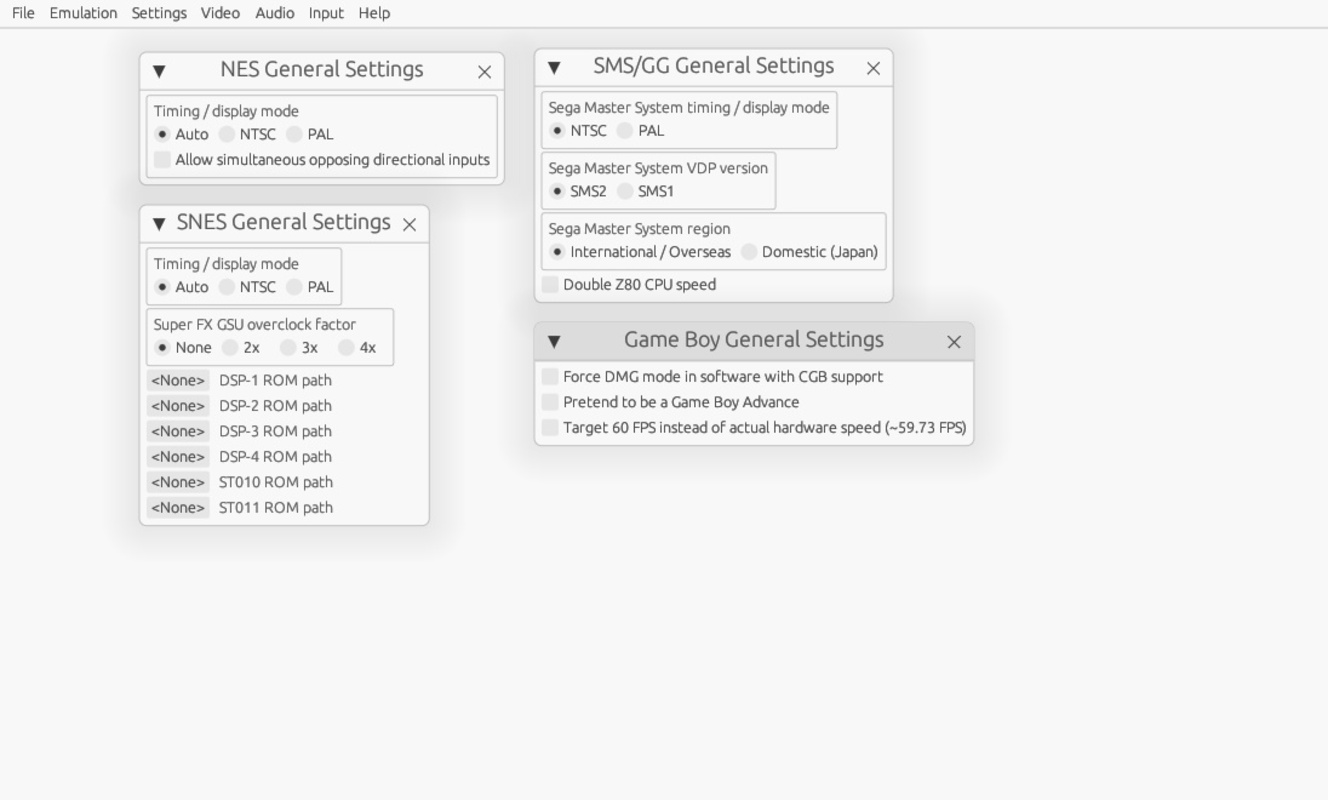The image size is (1328, 800).
Task: Close the NES General Settings window
Action: [485, 72]
